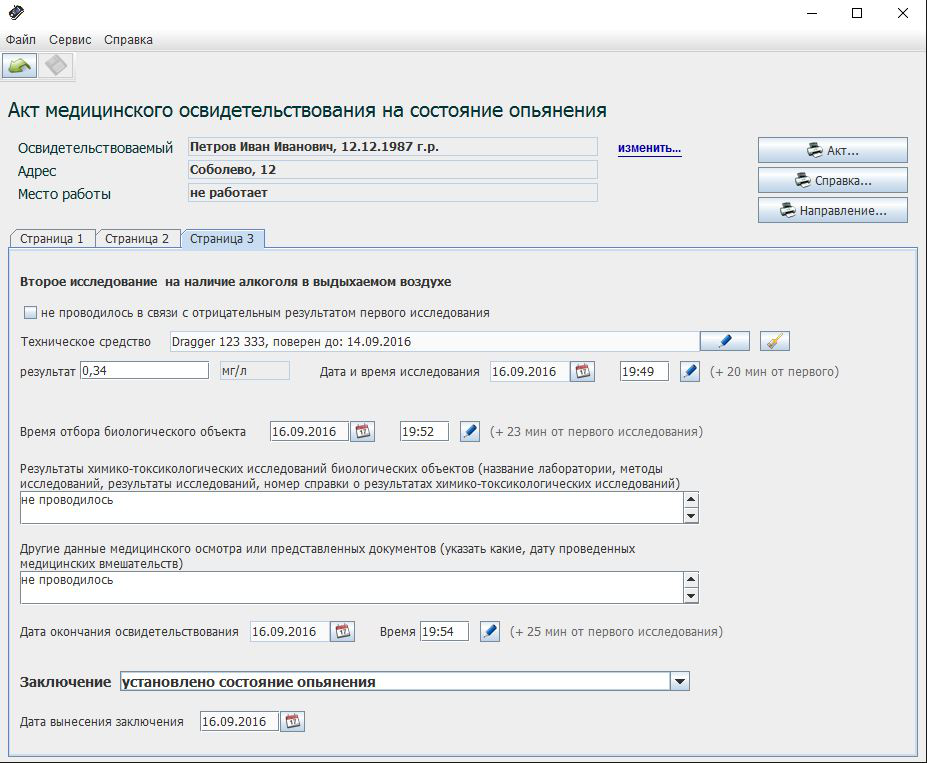
Task: Open calendar for examination end date
Action: pos(343,632)
